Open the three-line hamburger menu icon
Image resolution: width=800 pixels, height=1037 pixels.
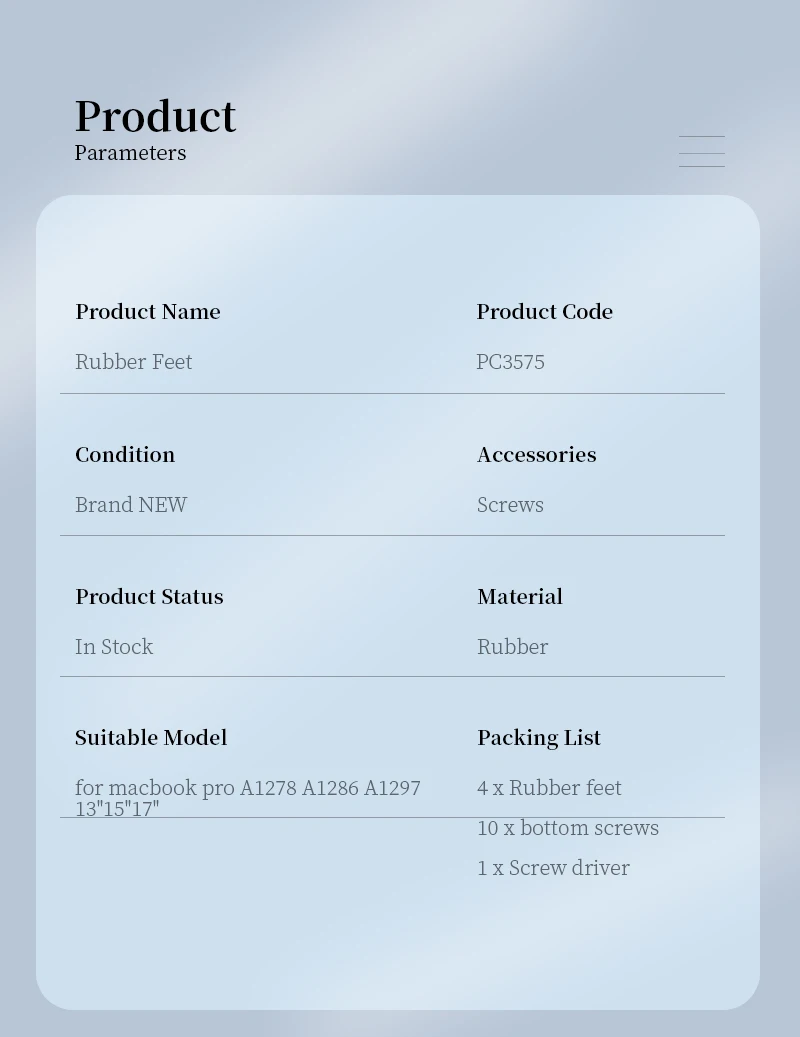[701, 151]
